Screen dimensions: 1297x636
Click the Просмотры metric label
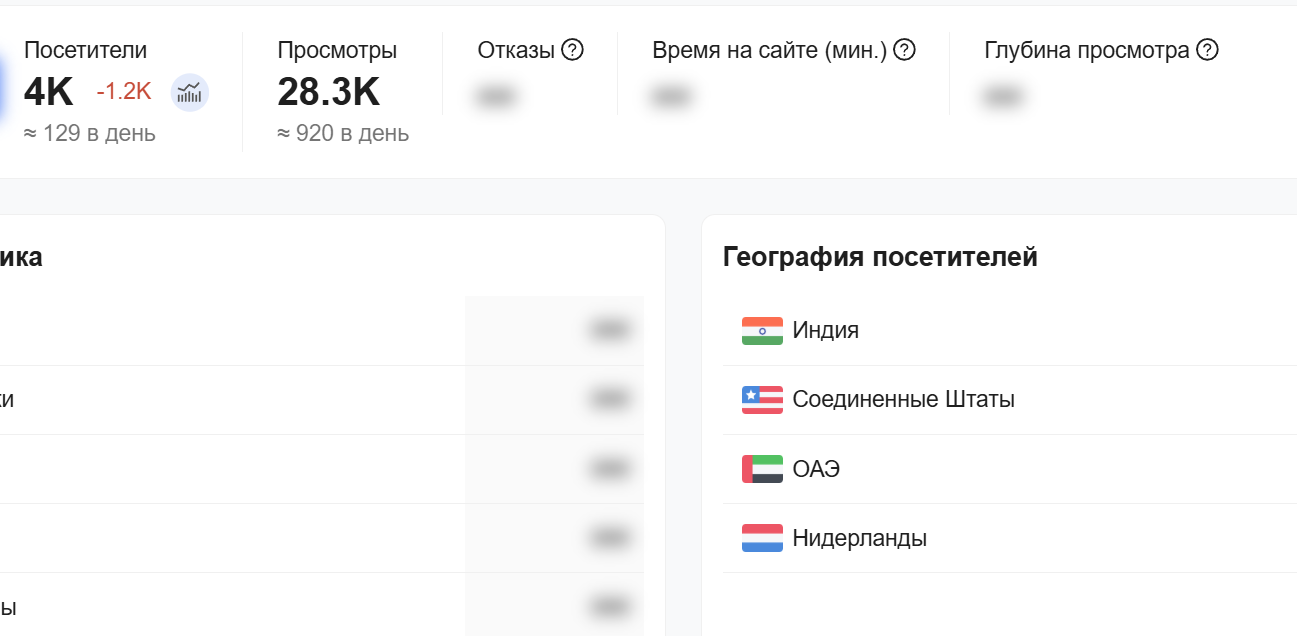tap(337, 50)
